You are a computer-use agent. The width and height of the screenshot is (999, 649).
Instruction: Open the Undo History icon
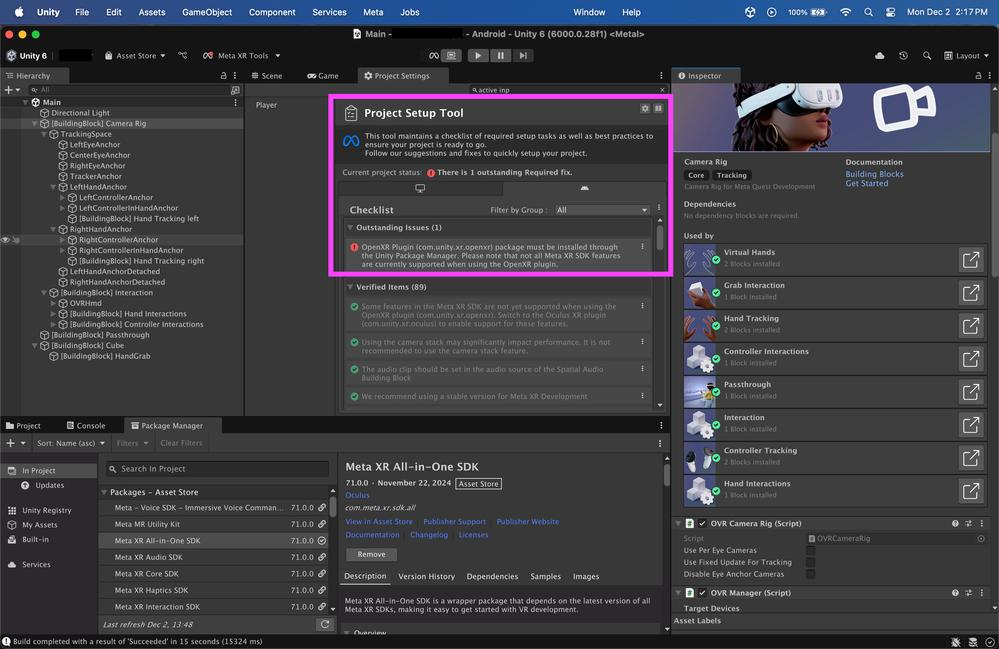pos(903,55)
